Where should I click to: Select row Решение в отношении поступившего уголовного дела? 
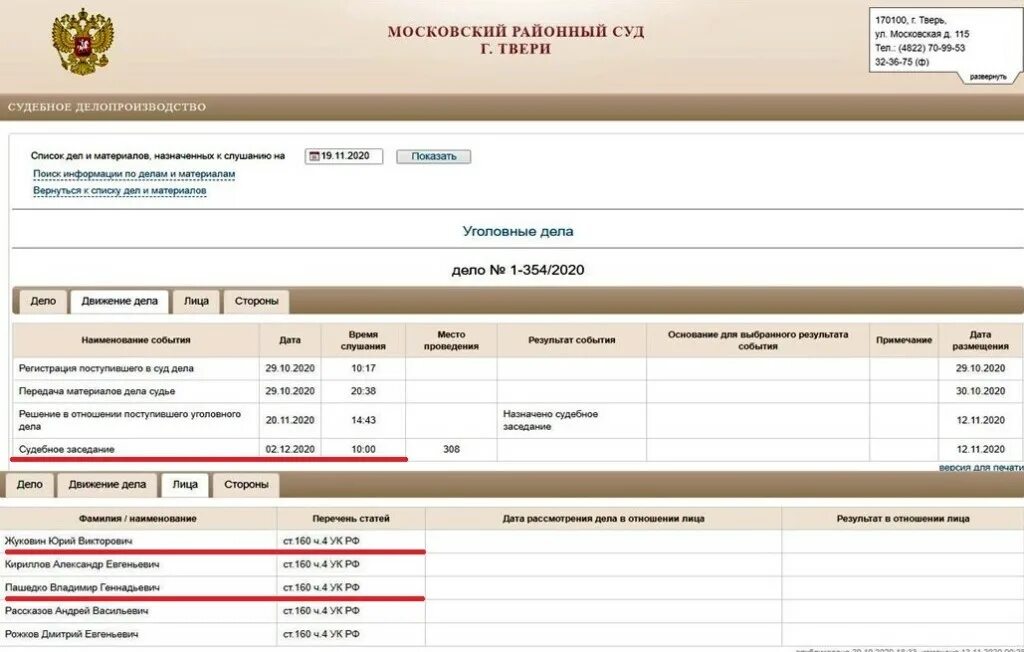pyautogui.click(x=130, y=420)
